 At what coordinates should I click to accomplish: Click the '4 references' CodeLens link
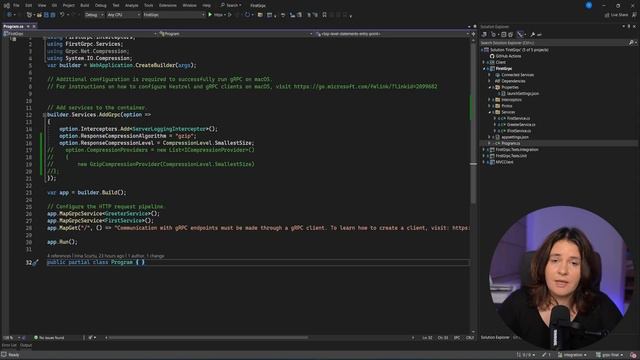[59, 256]
